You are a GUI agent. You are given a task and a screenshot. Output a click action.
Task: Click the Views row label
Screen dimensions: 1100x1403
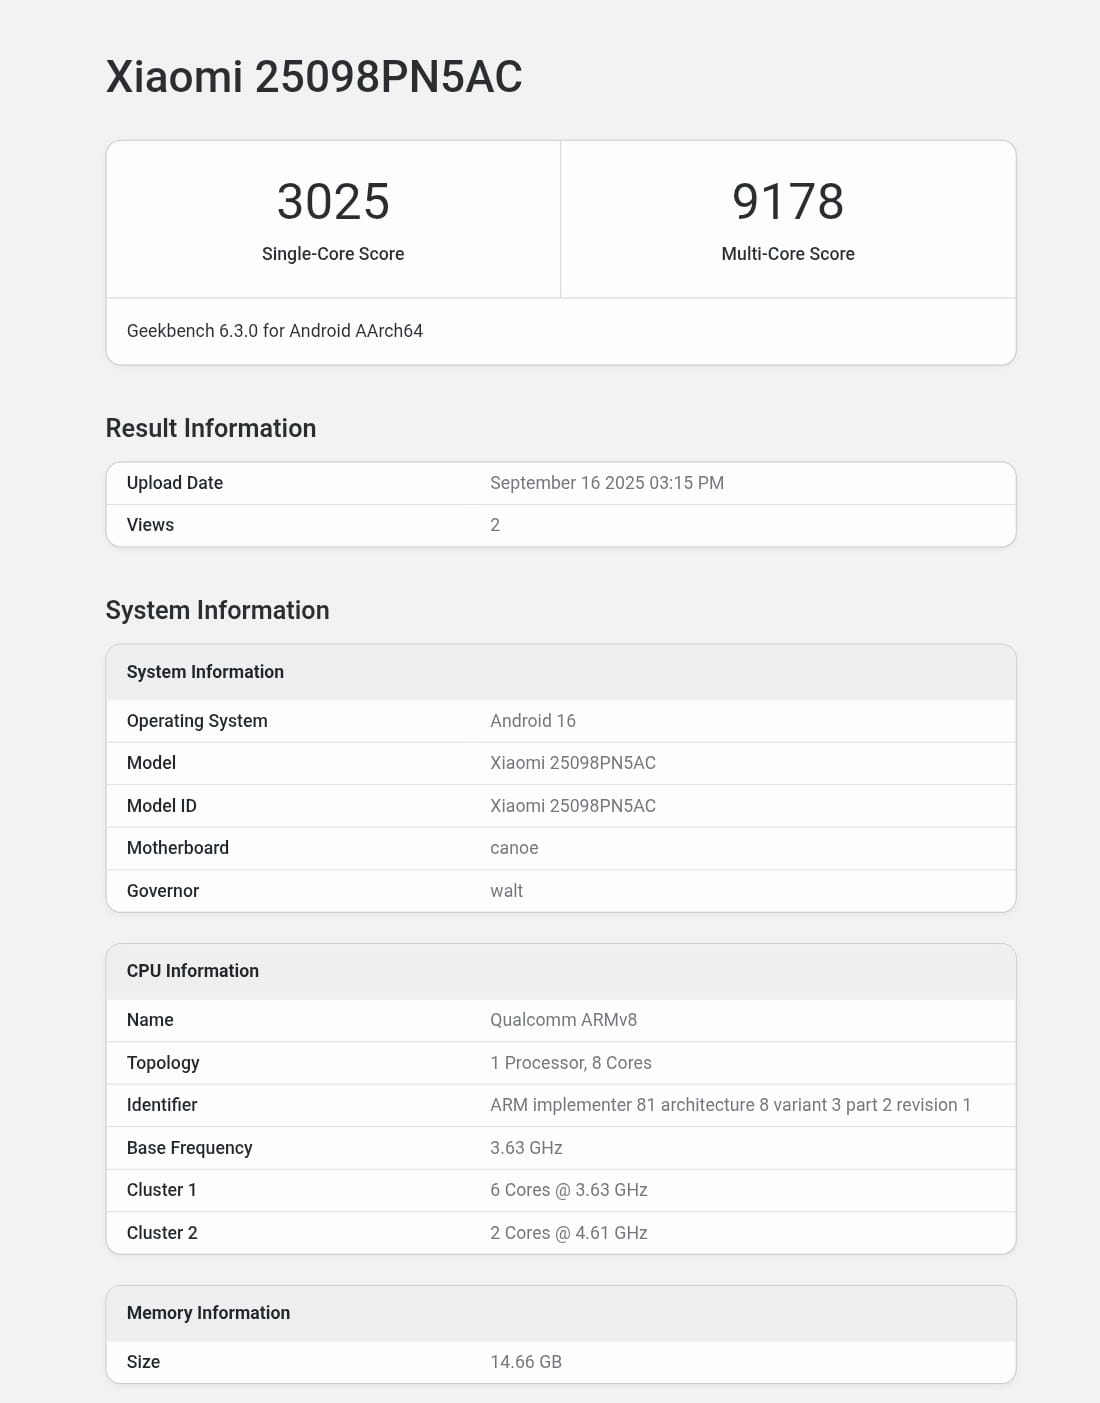point(150,525)
